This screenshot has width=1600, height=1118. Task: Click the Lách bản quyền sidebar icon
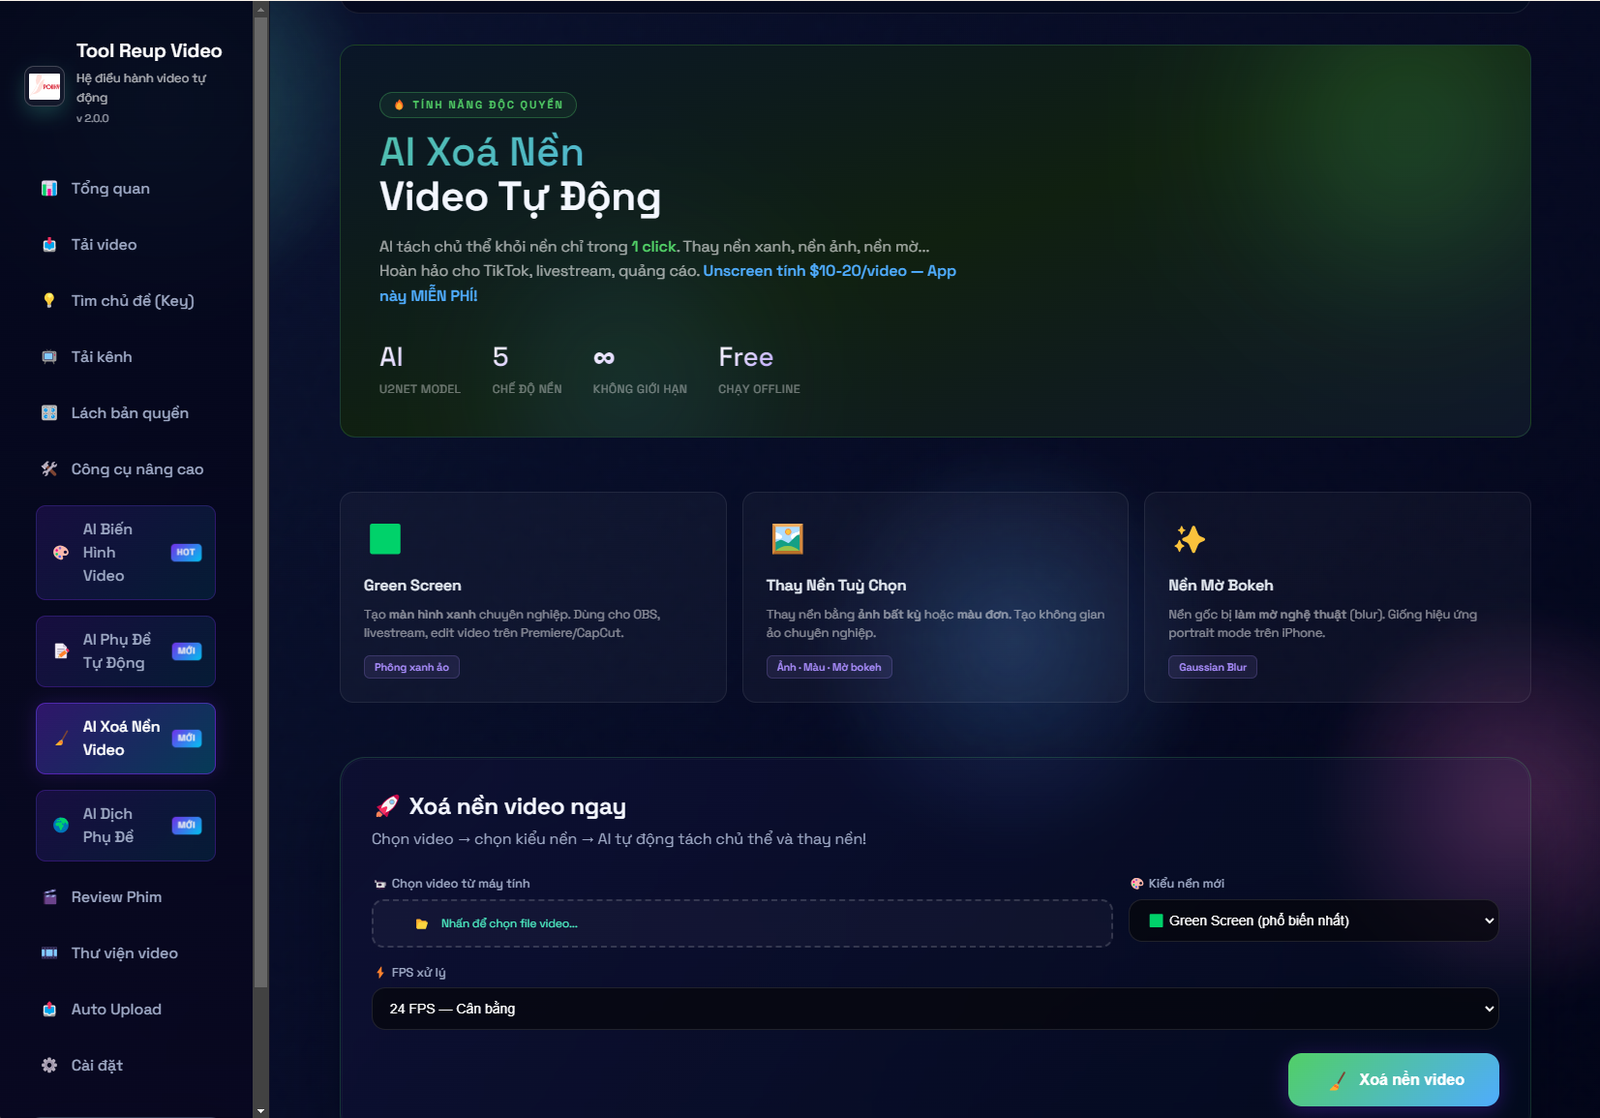49,413
